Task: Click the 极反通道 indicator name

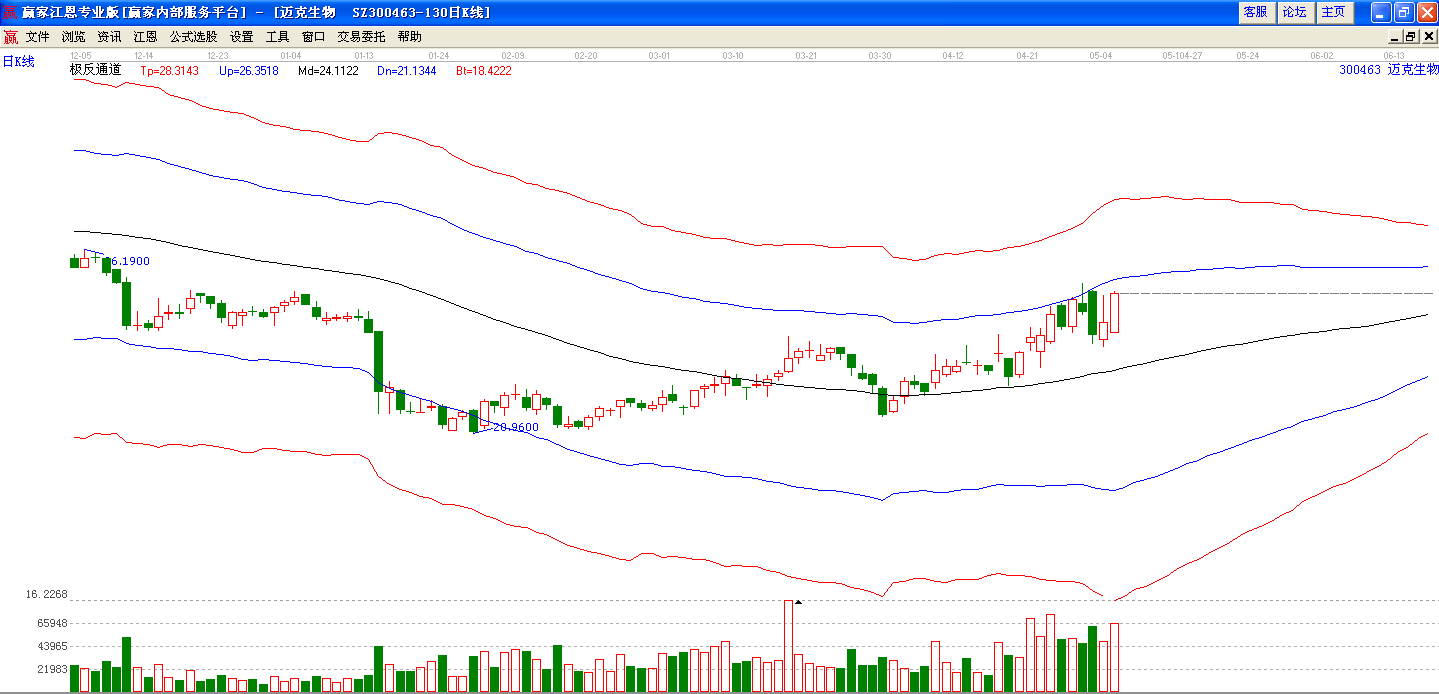Action: coord(95,70)
